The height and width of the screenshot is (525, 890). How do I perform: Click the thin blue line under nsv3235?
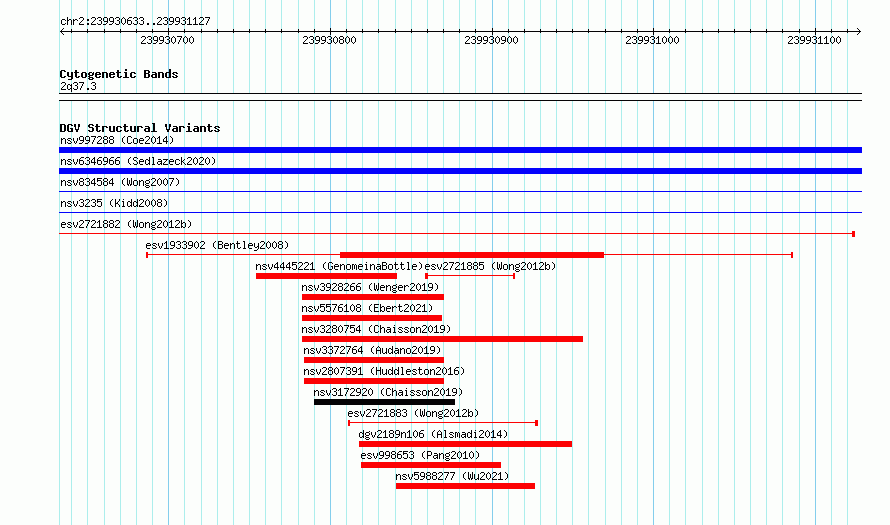coord(460,213)
